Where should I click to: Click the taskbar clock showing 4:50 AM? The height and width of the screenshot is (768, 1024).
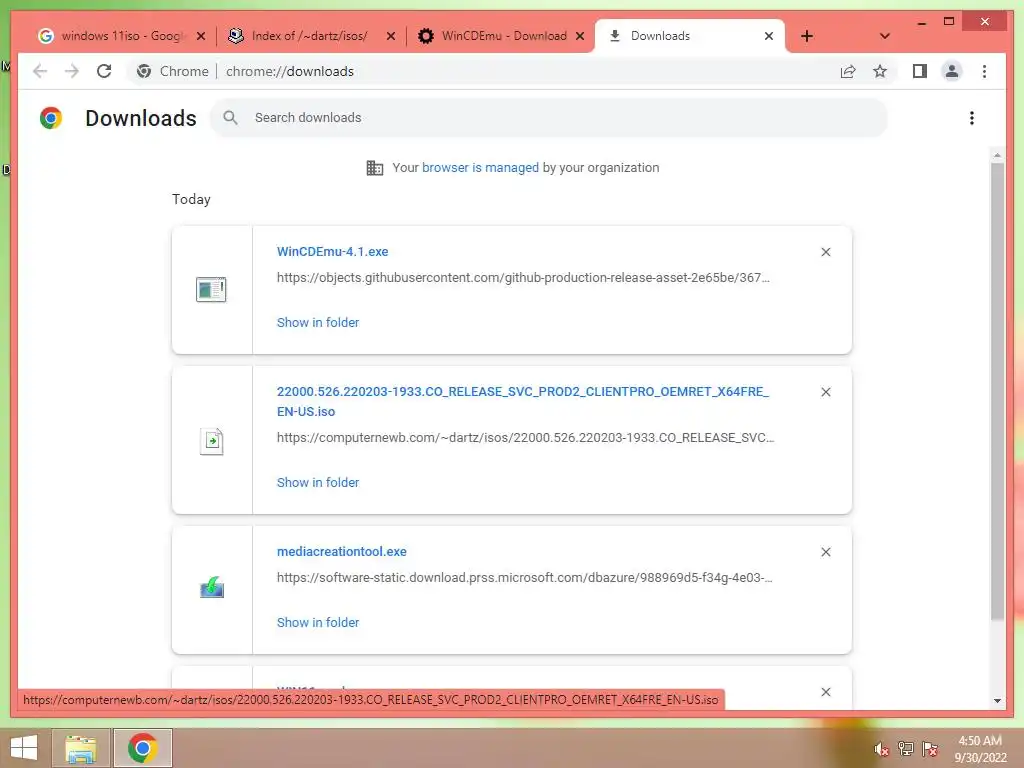pyautogui.click(x=980, y=749)
